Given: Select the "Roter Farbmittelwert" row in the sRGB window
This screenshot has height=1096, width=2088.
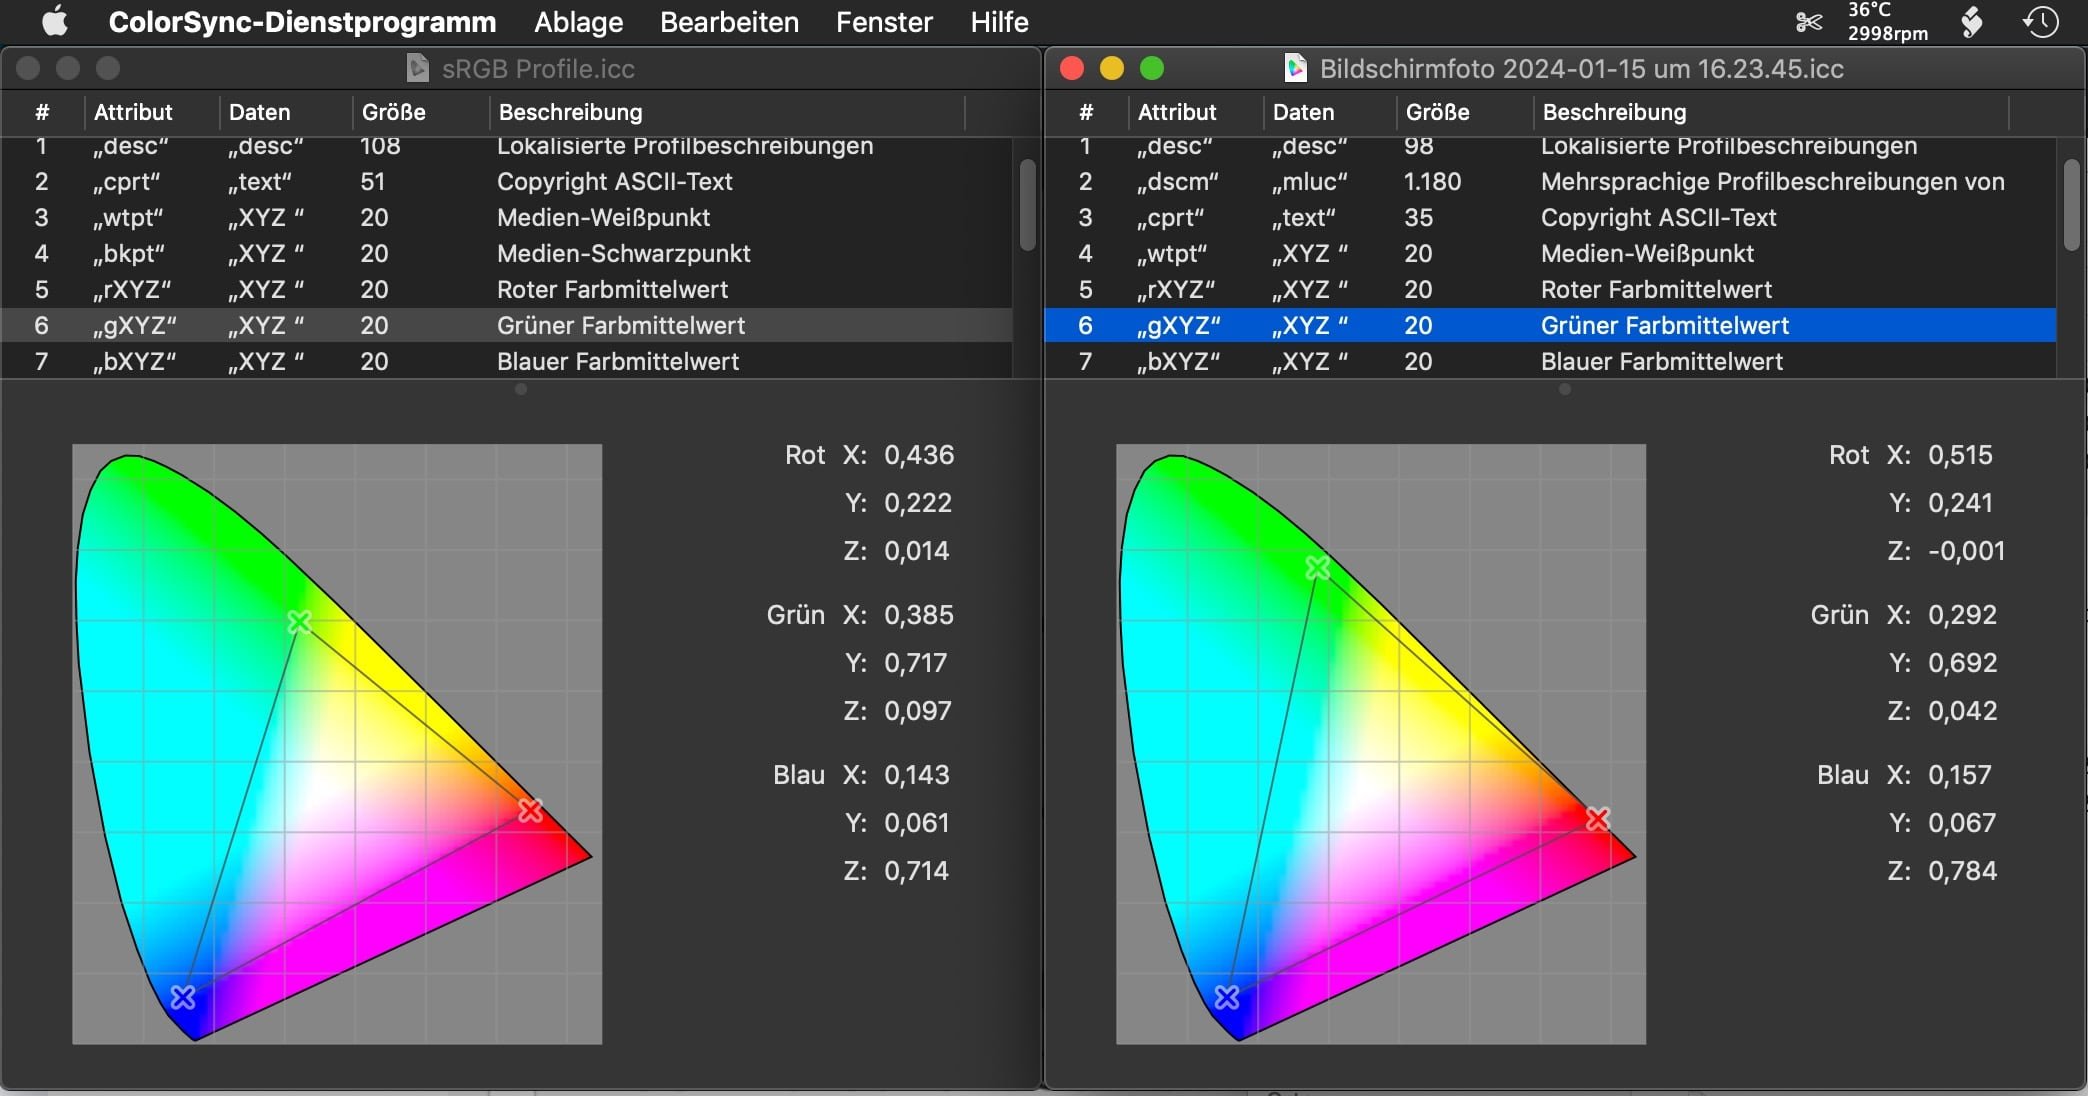Looking at the screenshot, I should [x=506, y=290].
